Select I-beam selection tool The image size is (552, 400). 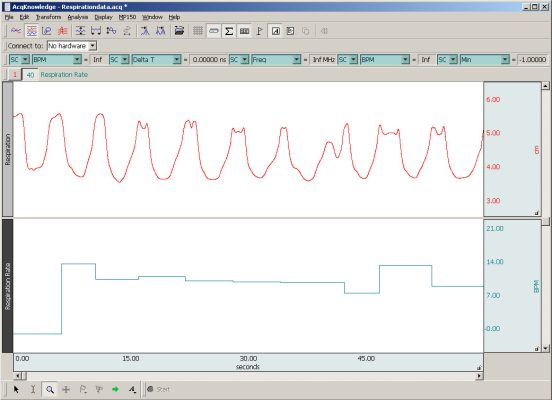pyautogui.click(x=33, y=389)
